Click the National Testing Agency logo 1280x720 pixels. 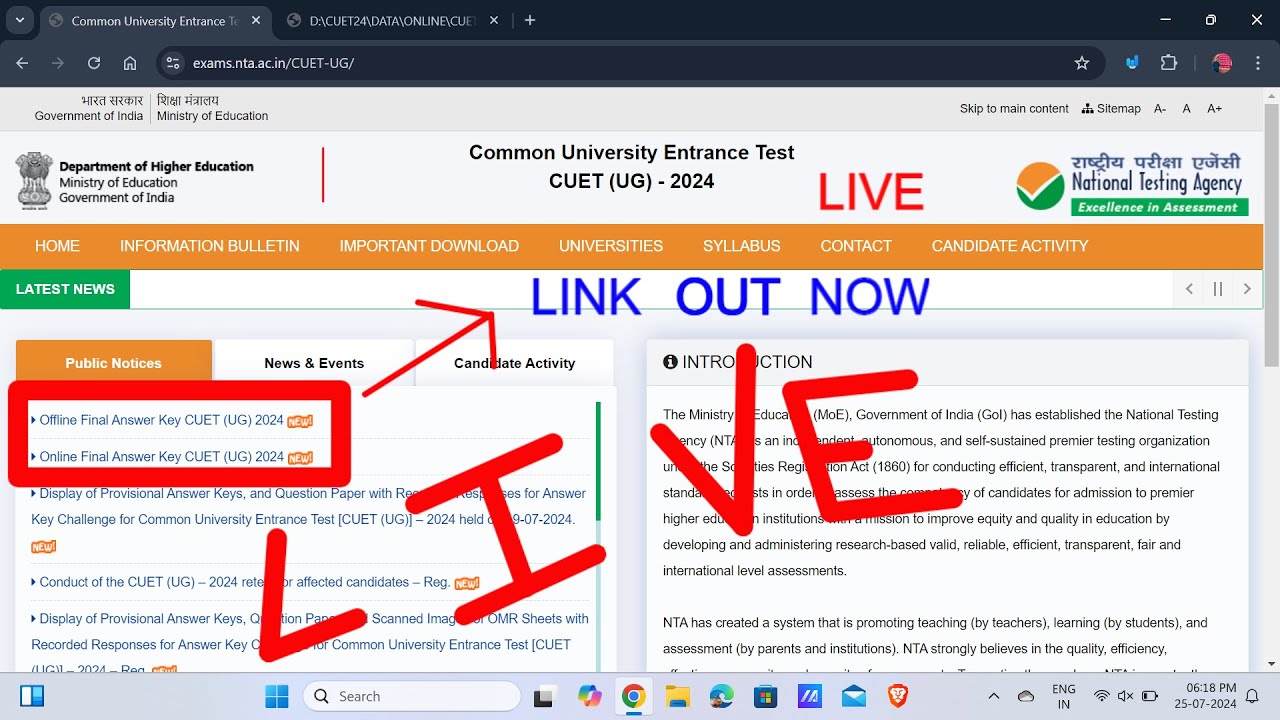(x=1132, y=184)
